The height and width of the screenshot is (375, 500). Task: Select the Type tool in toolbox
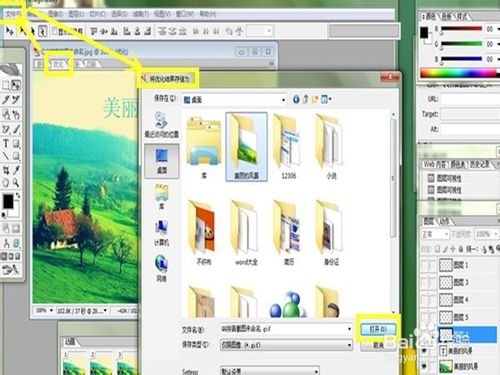tap(6, 144)
